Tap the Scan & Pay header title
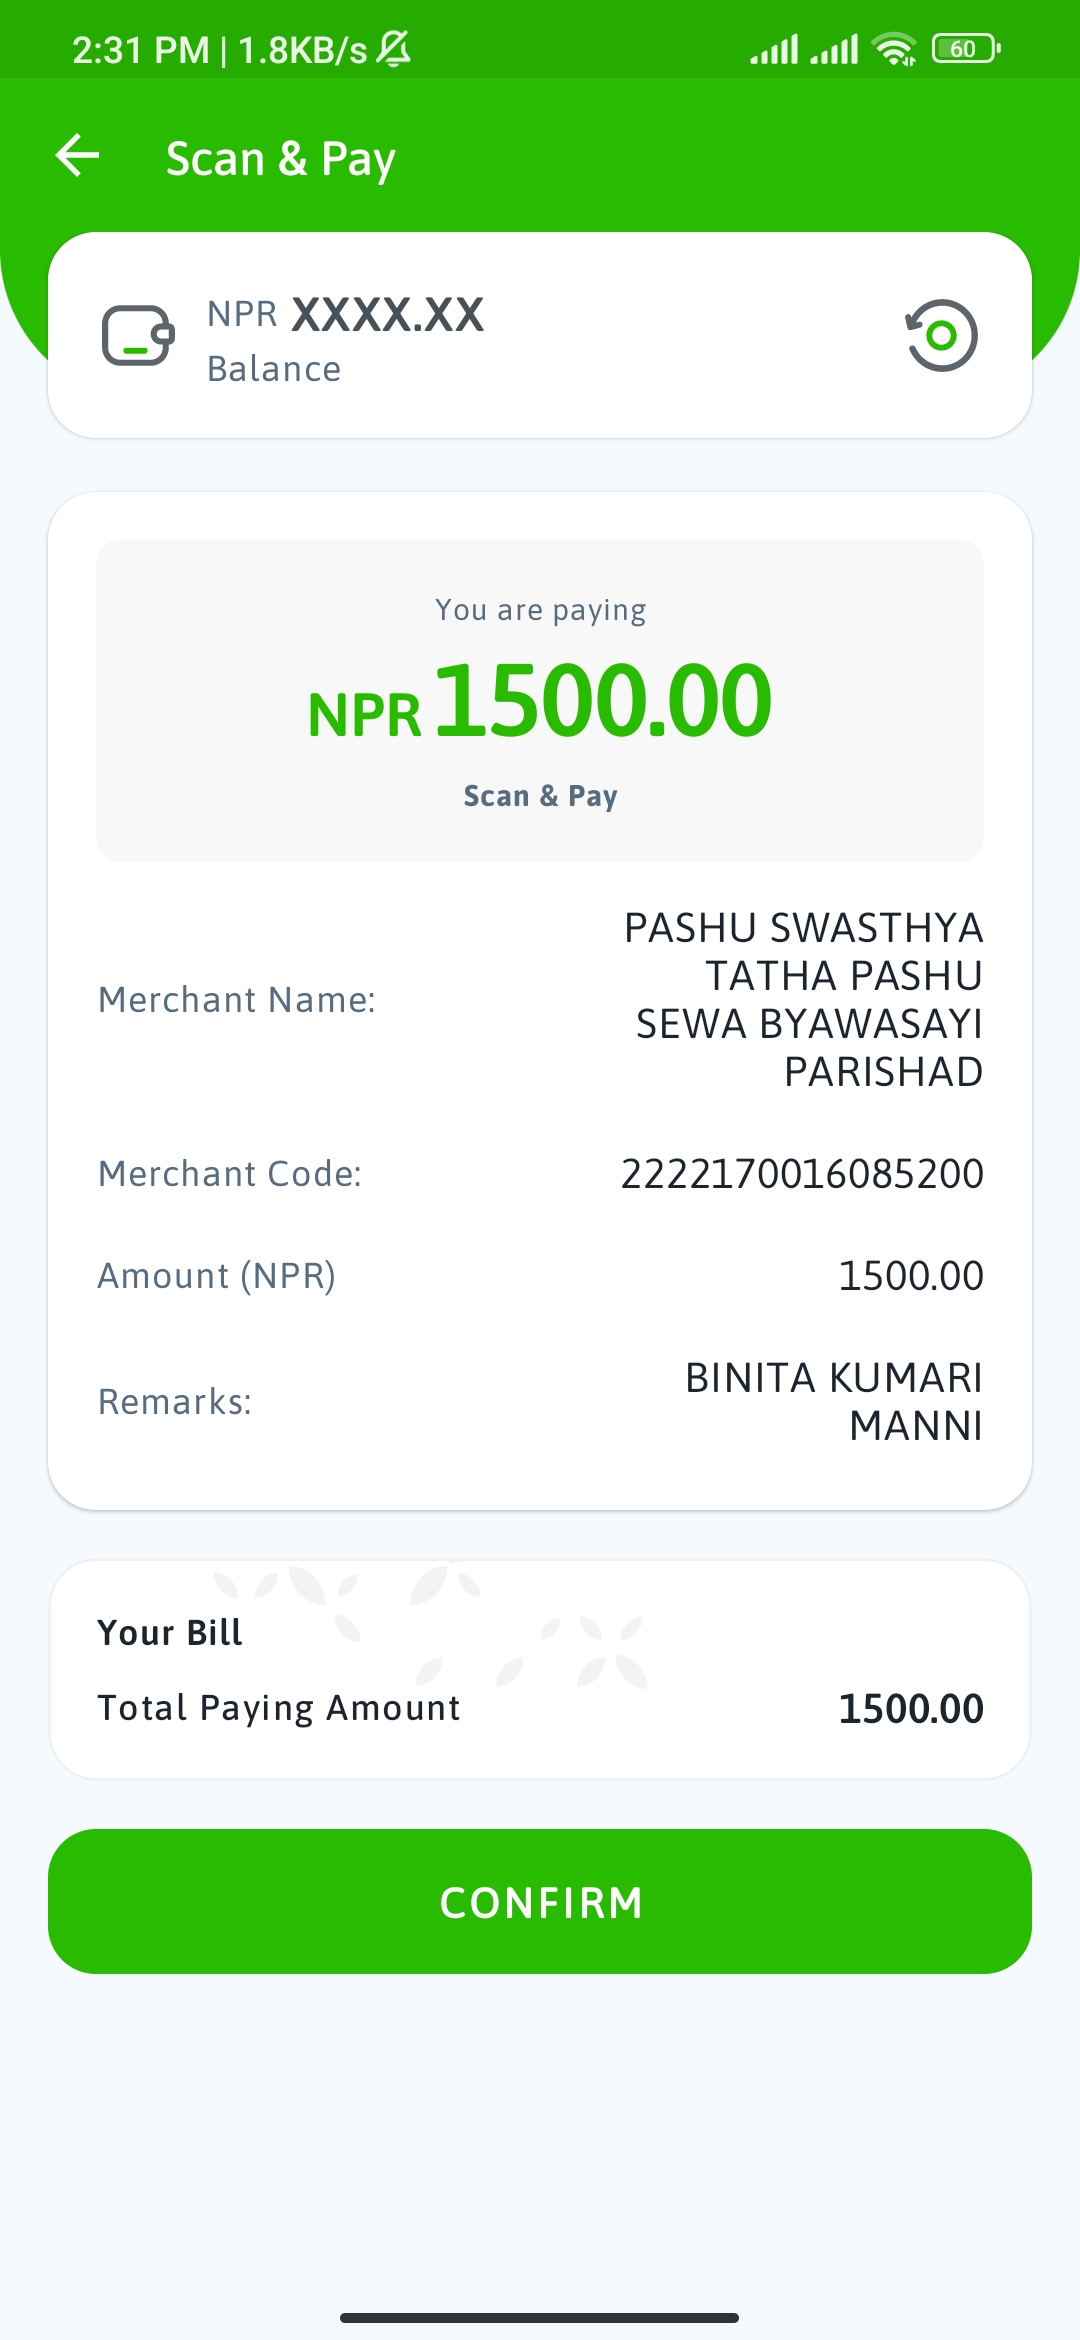The image size is (1080, 2340). (281, 159)
